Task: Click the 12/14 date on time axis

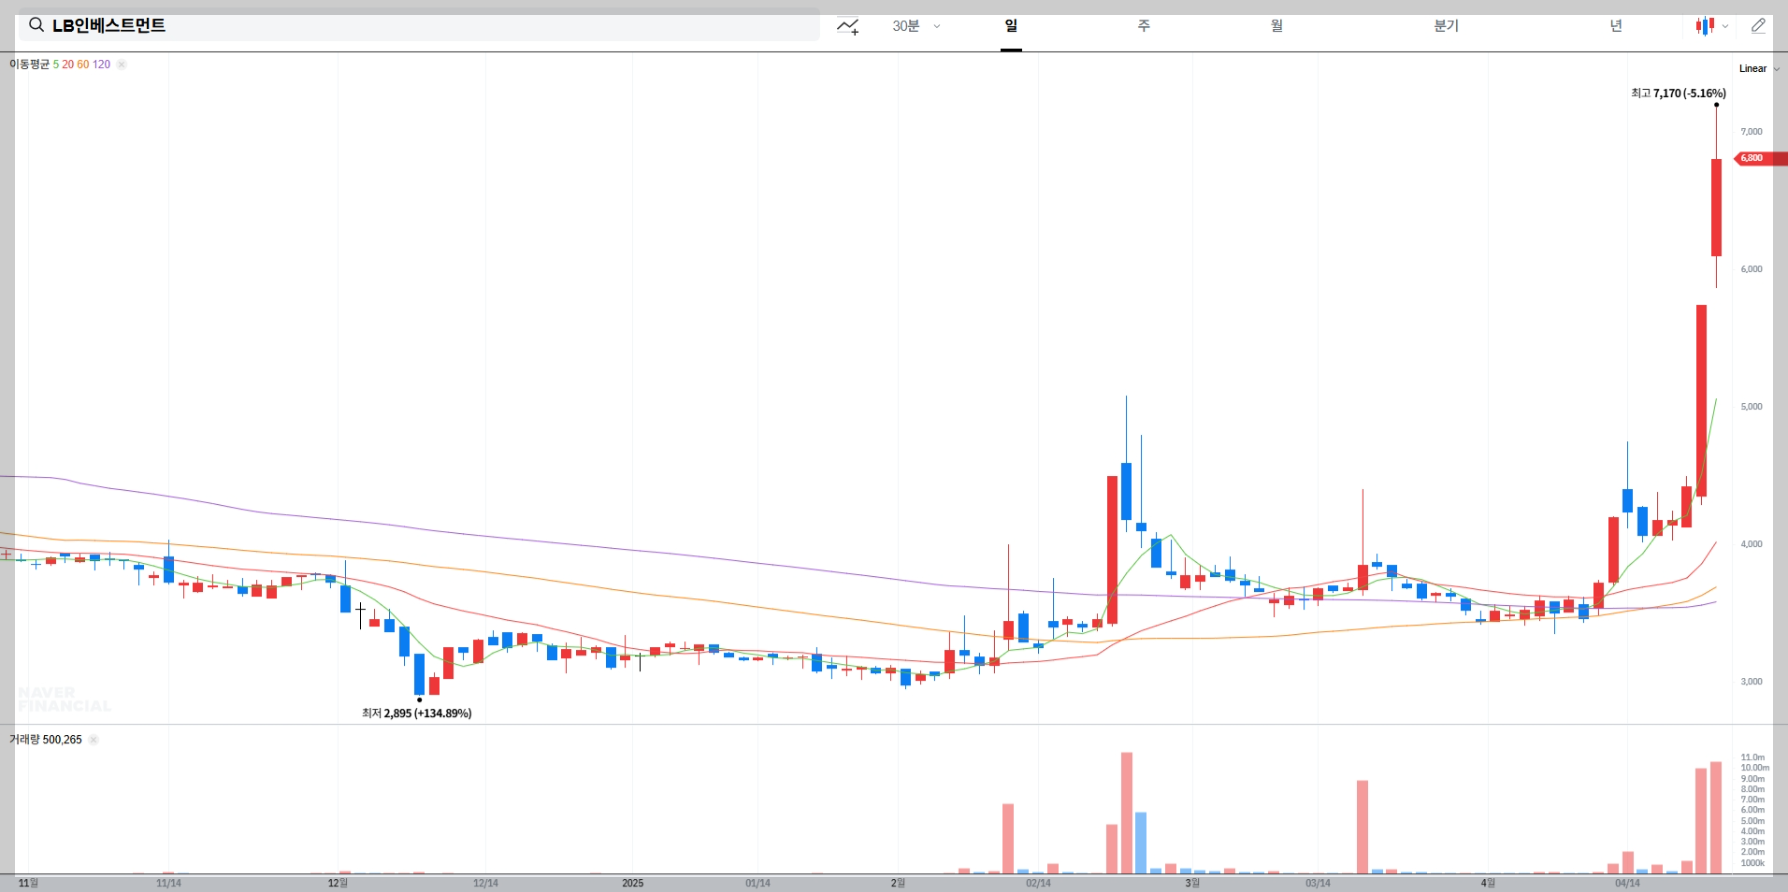Action: [486, 883]
